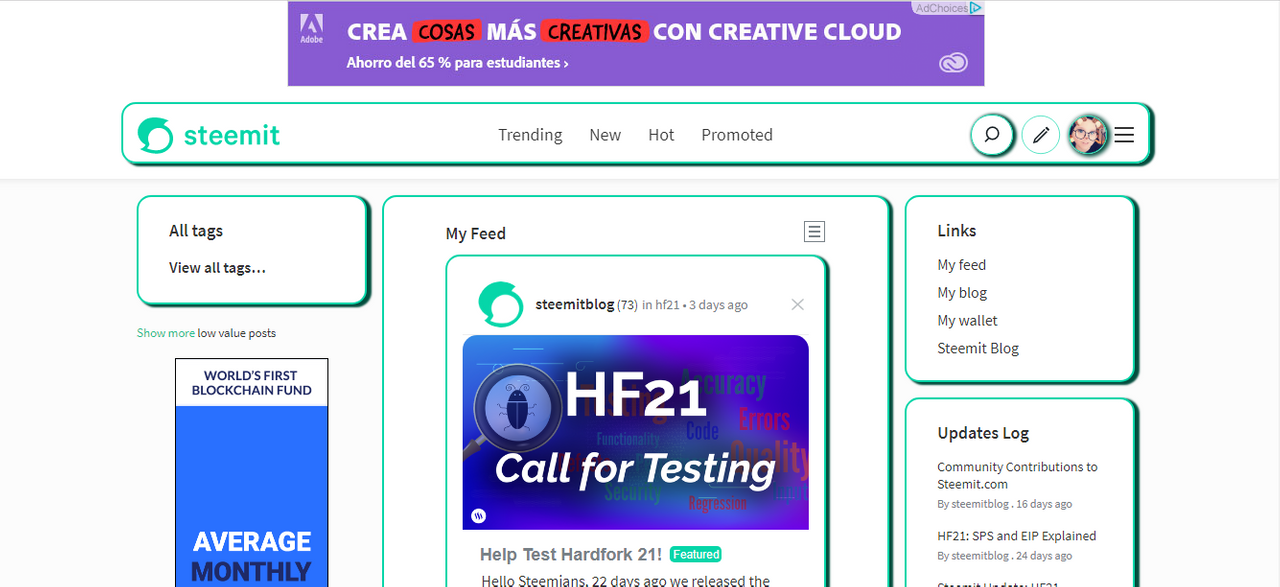
Task: Open the Hot tab
Action: (661, 135)
